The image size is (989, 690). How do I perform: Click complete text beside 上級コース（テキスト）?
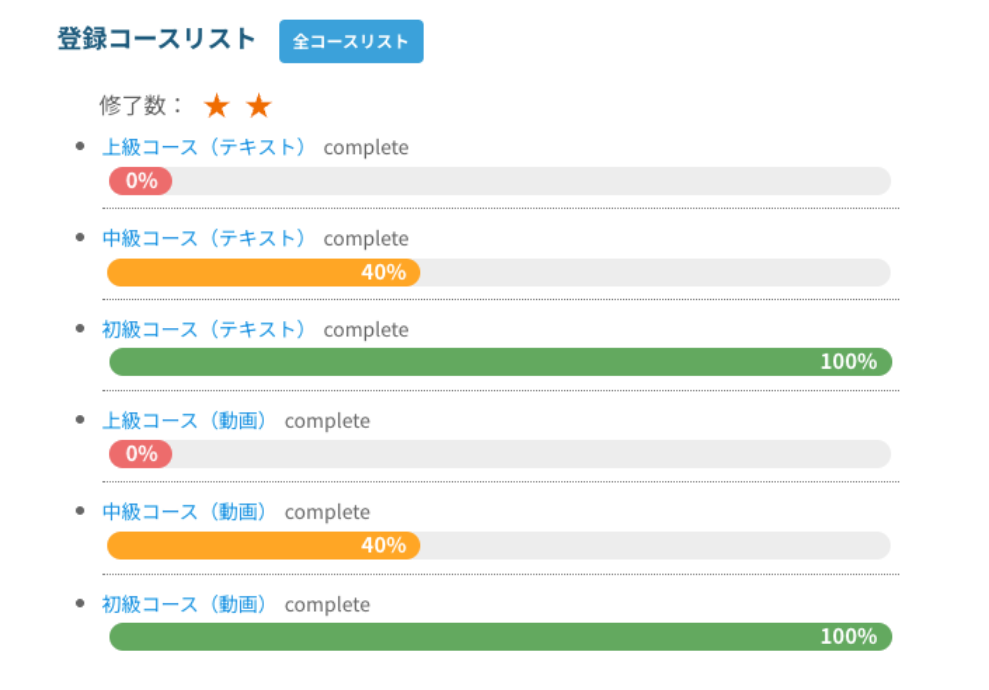tap(366, 147)
